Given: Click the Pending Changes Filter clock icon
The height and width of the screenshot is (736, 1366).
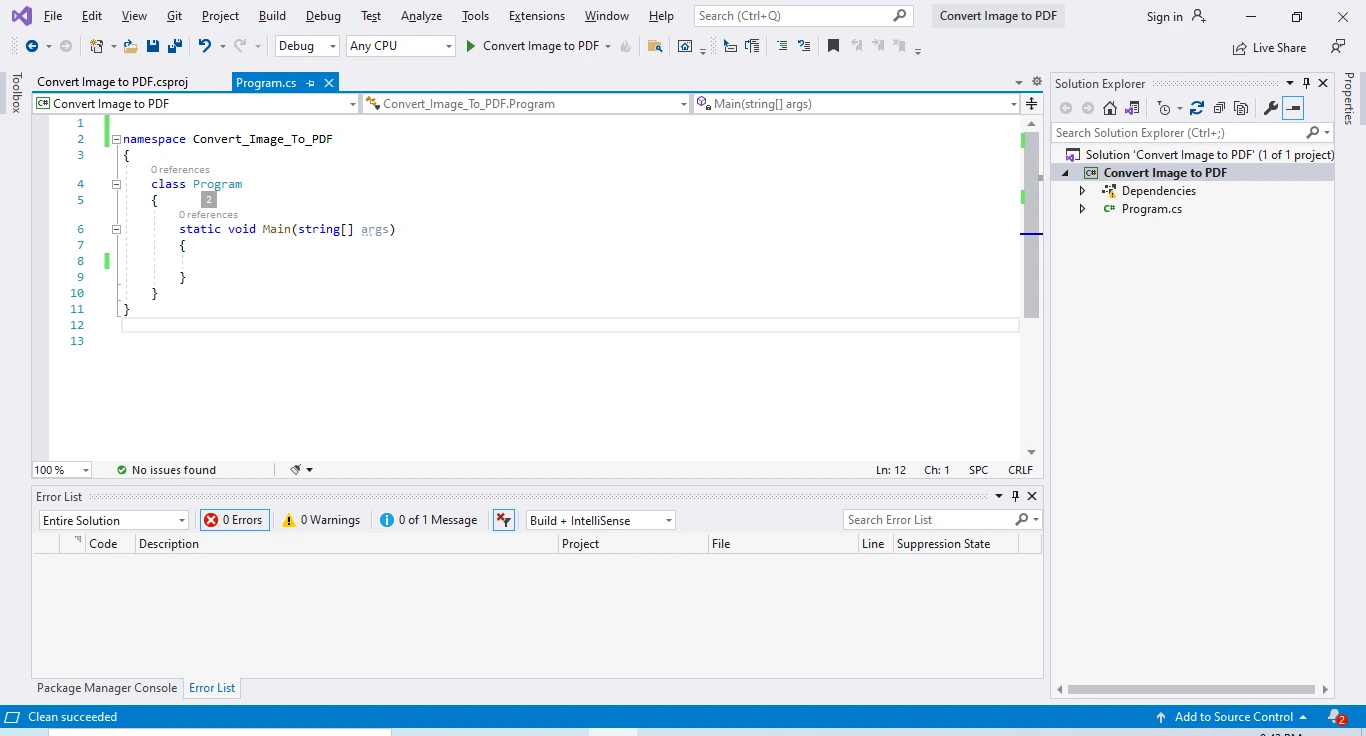Looking at the screenshot, I should coord(1164,108).
